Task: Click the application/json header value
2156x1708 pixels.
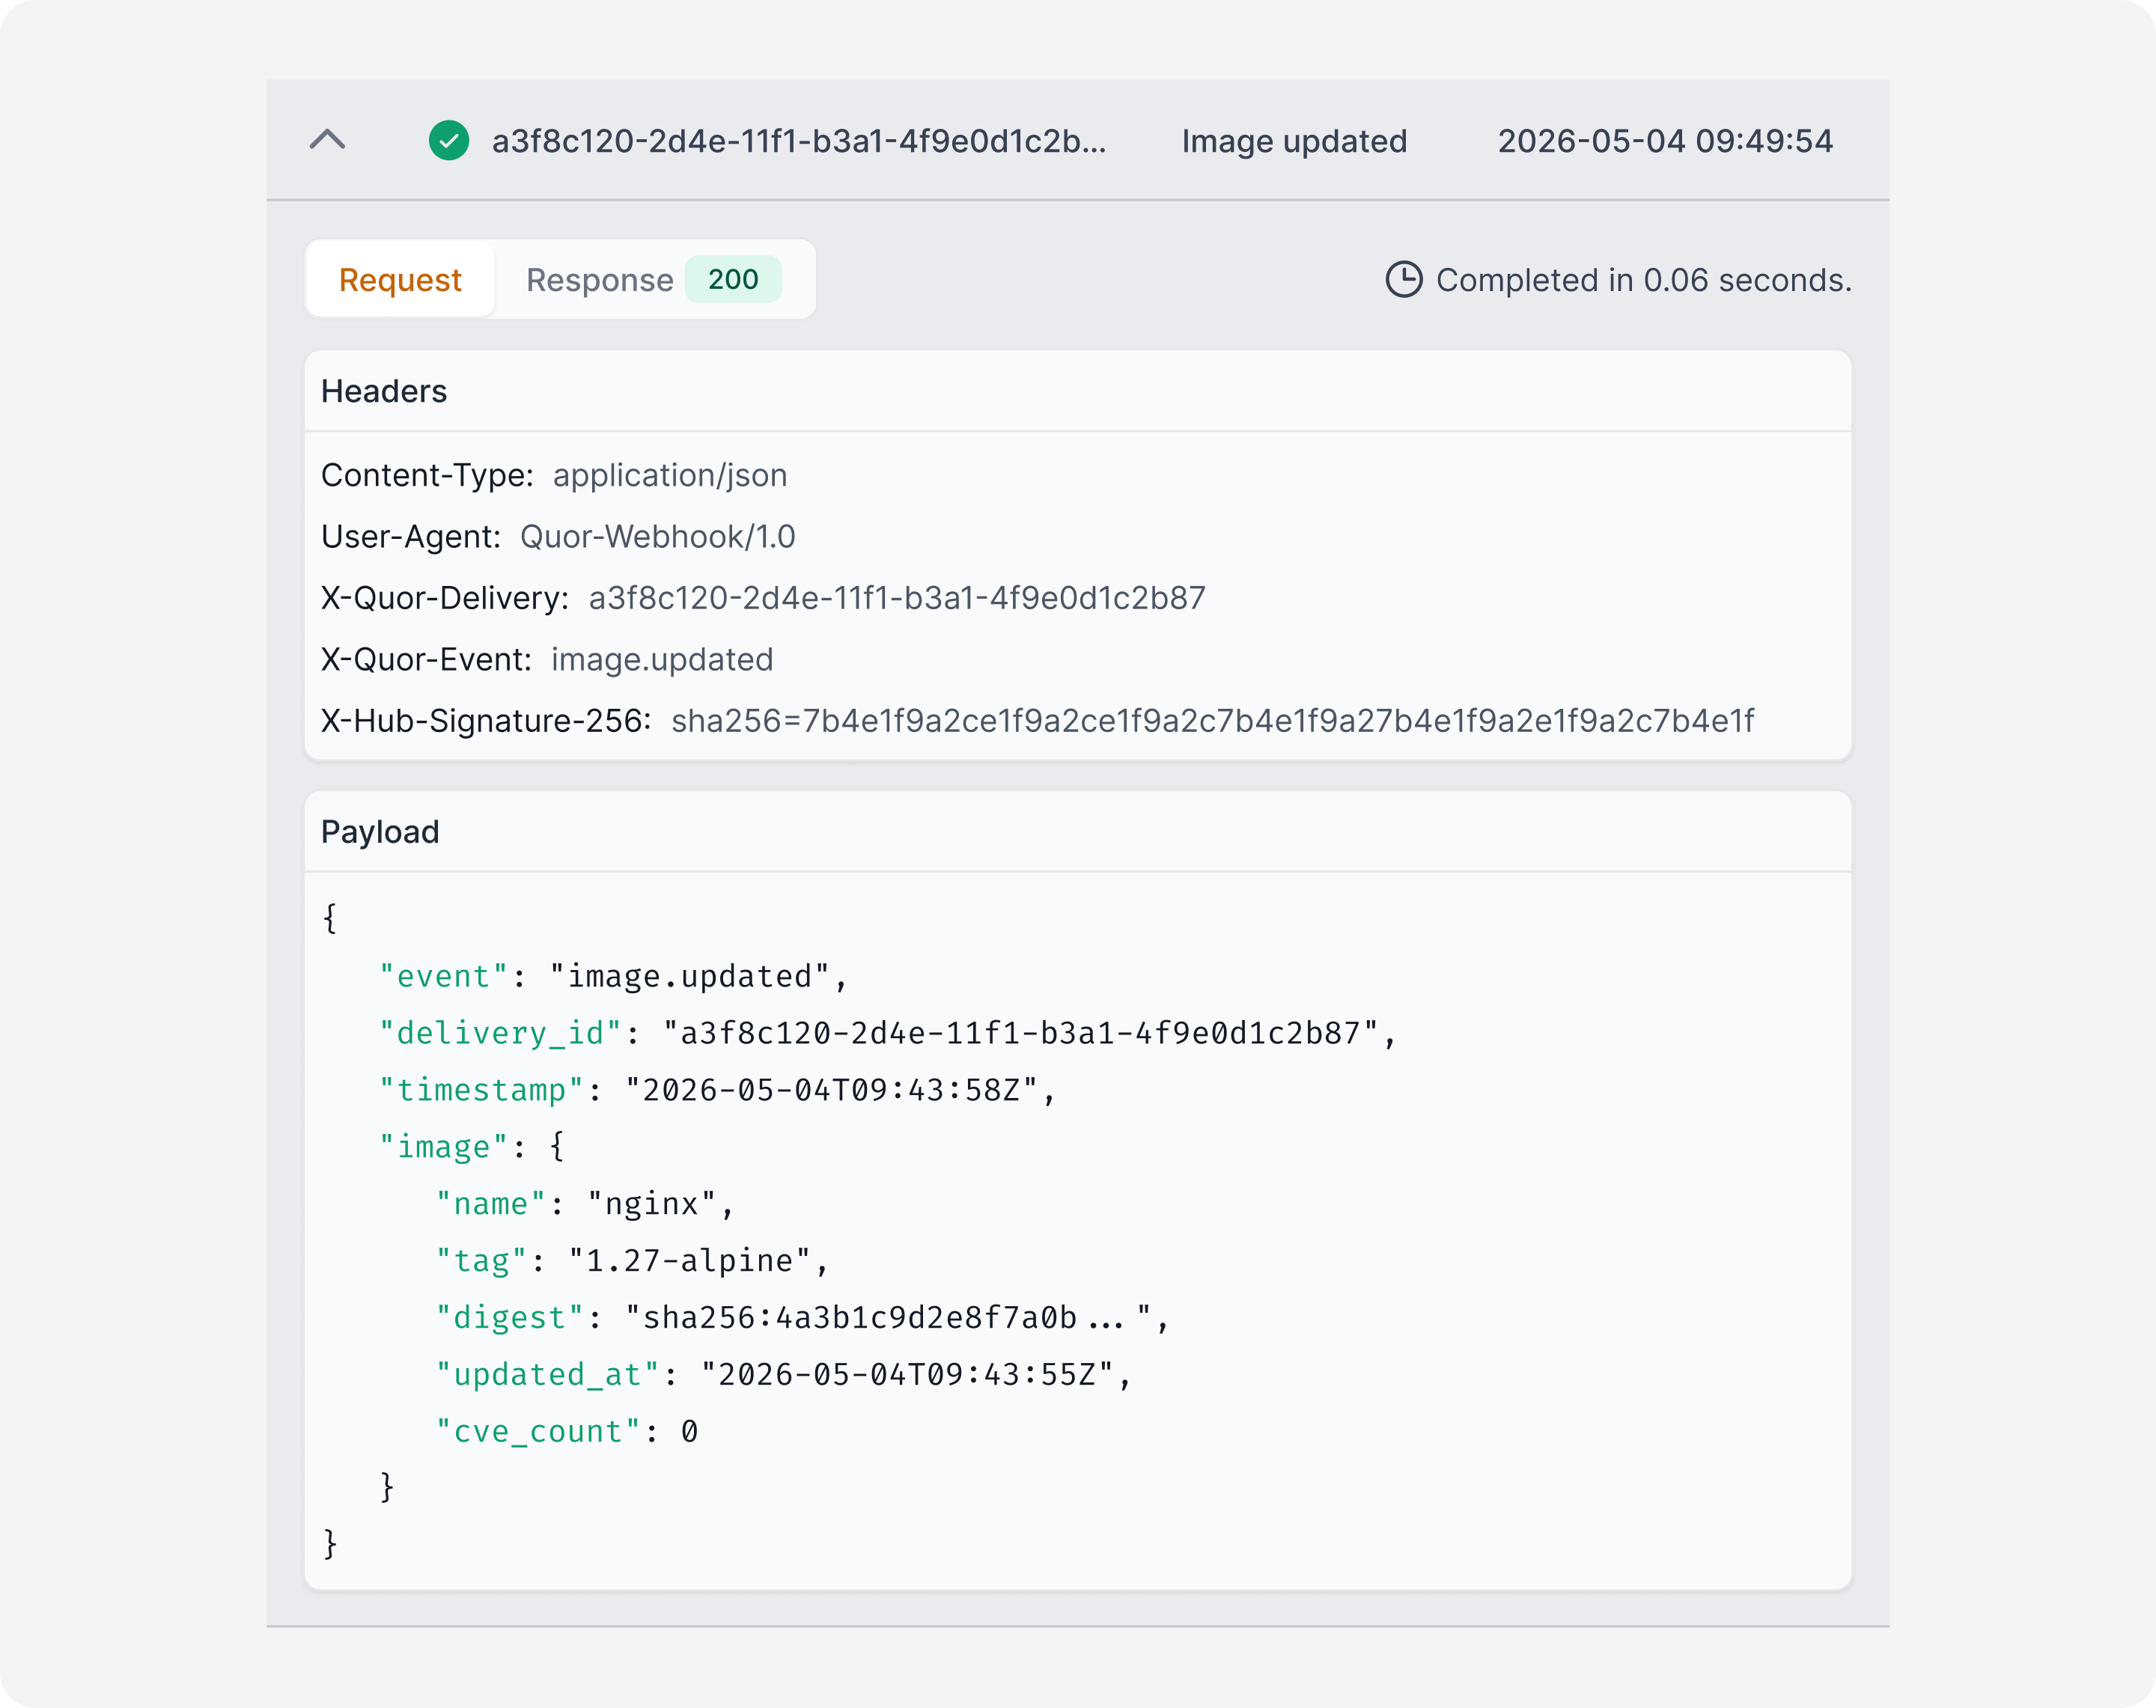Action: click(x=670, y=475)
